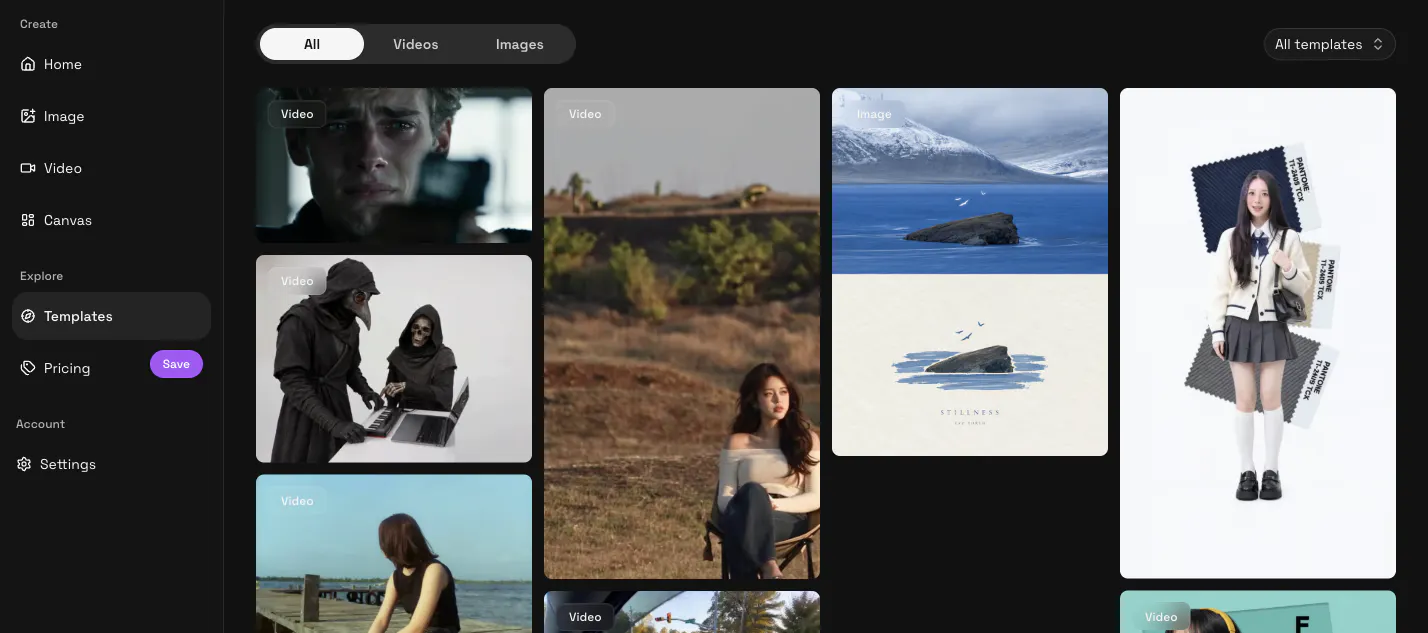
Task: Click the Templates compass icon
Action: pos(28,316)
